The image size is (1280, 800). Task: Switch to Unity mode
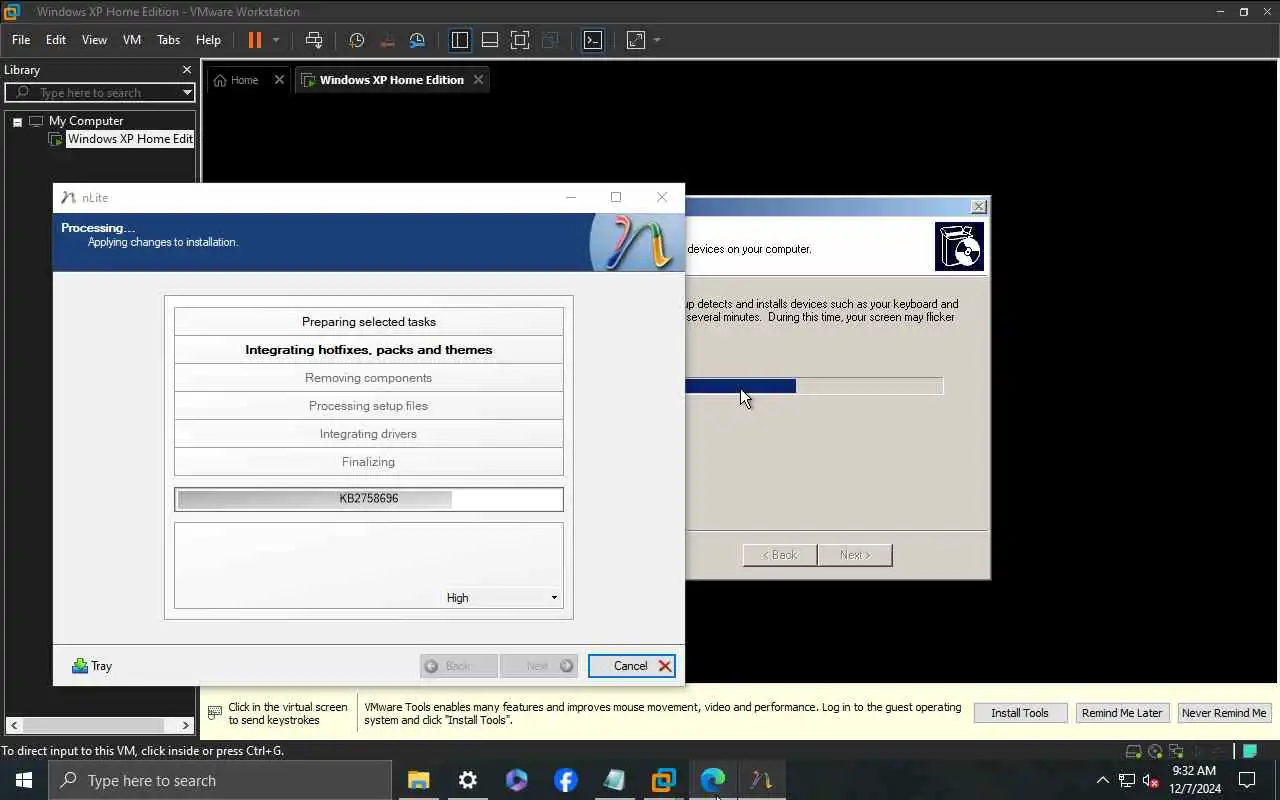pos(550,40)
